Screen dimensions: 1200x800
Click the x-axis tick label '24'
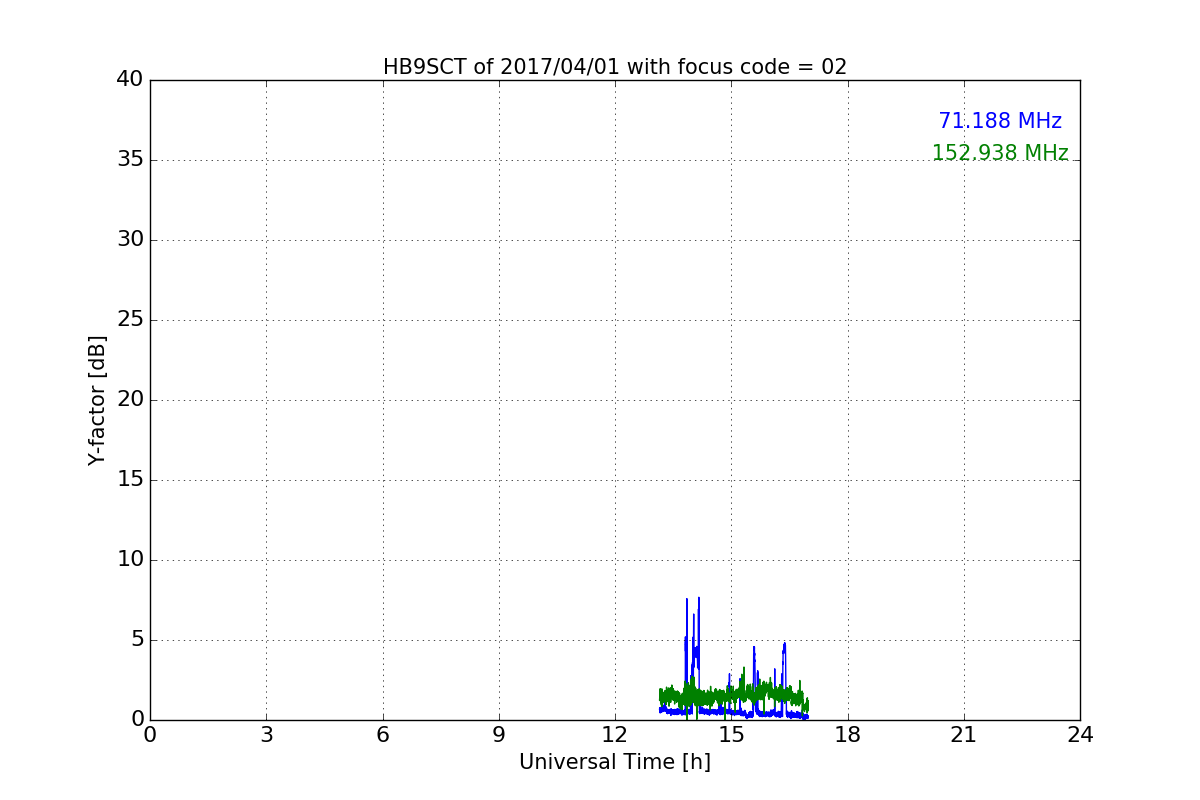click(1080, 735)
